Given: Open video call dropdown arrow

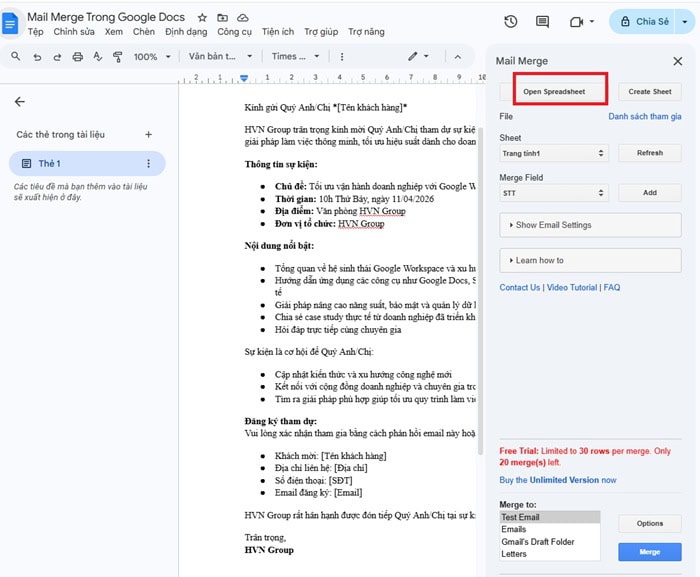Looking at the screenshot, I should 592,21.
